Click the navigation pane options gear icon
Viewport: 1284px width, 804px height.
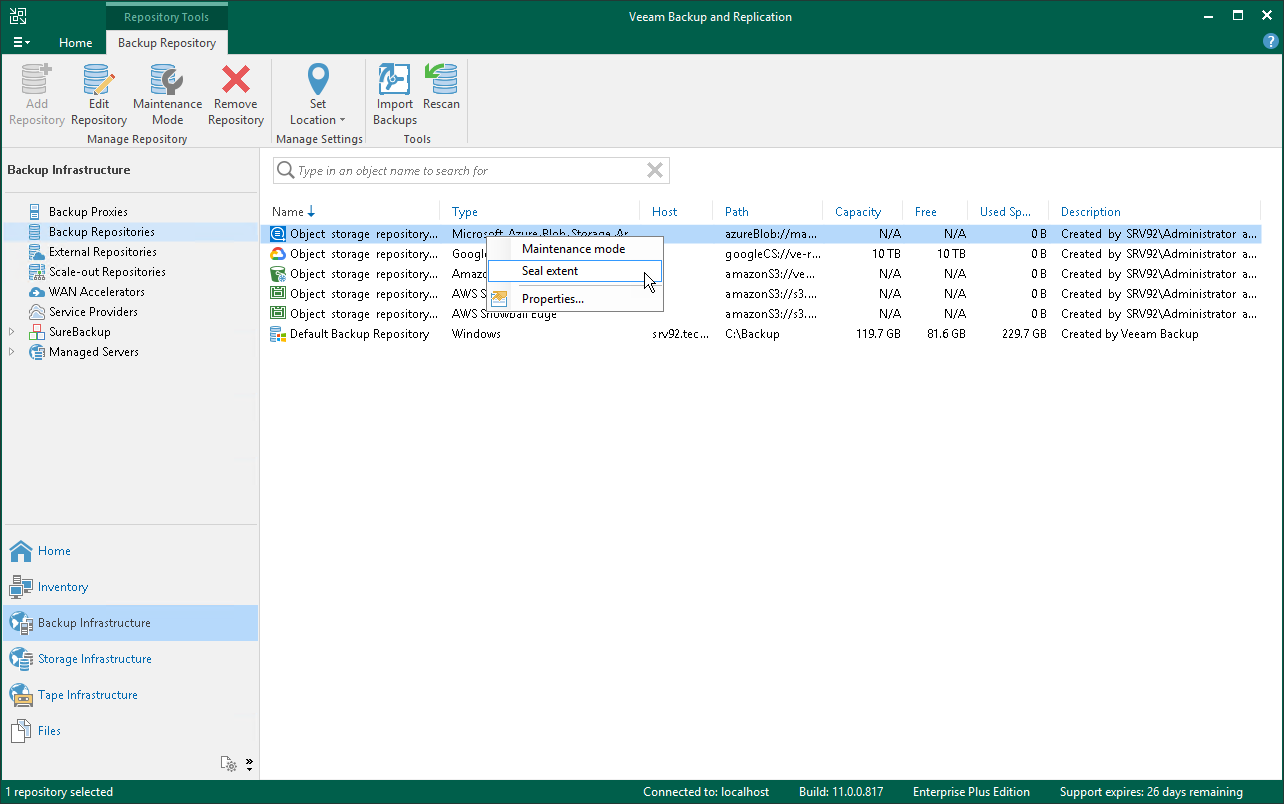point(230,764)
